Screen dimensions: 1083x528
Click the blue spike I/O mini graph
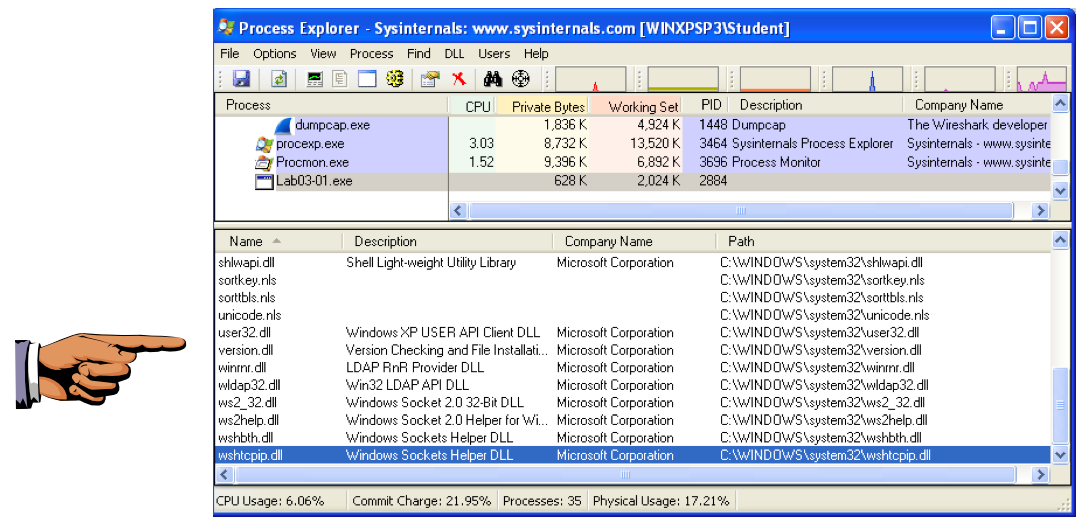point(868,79)
